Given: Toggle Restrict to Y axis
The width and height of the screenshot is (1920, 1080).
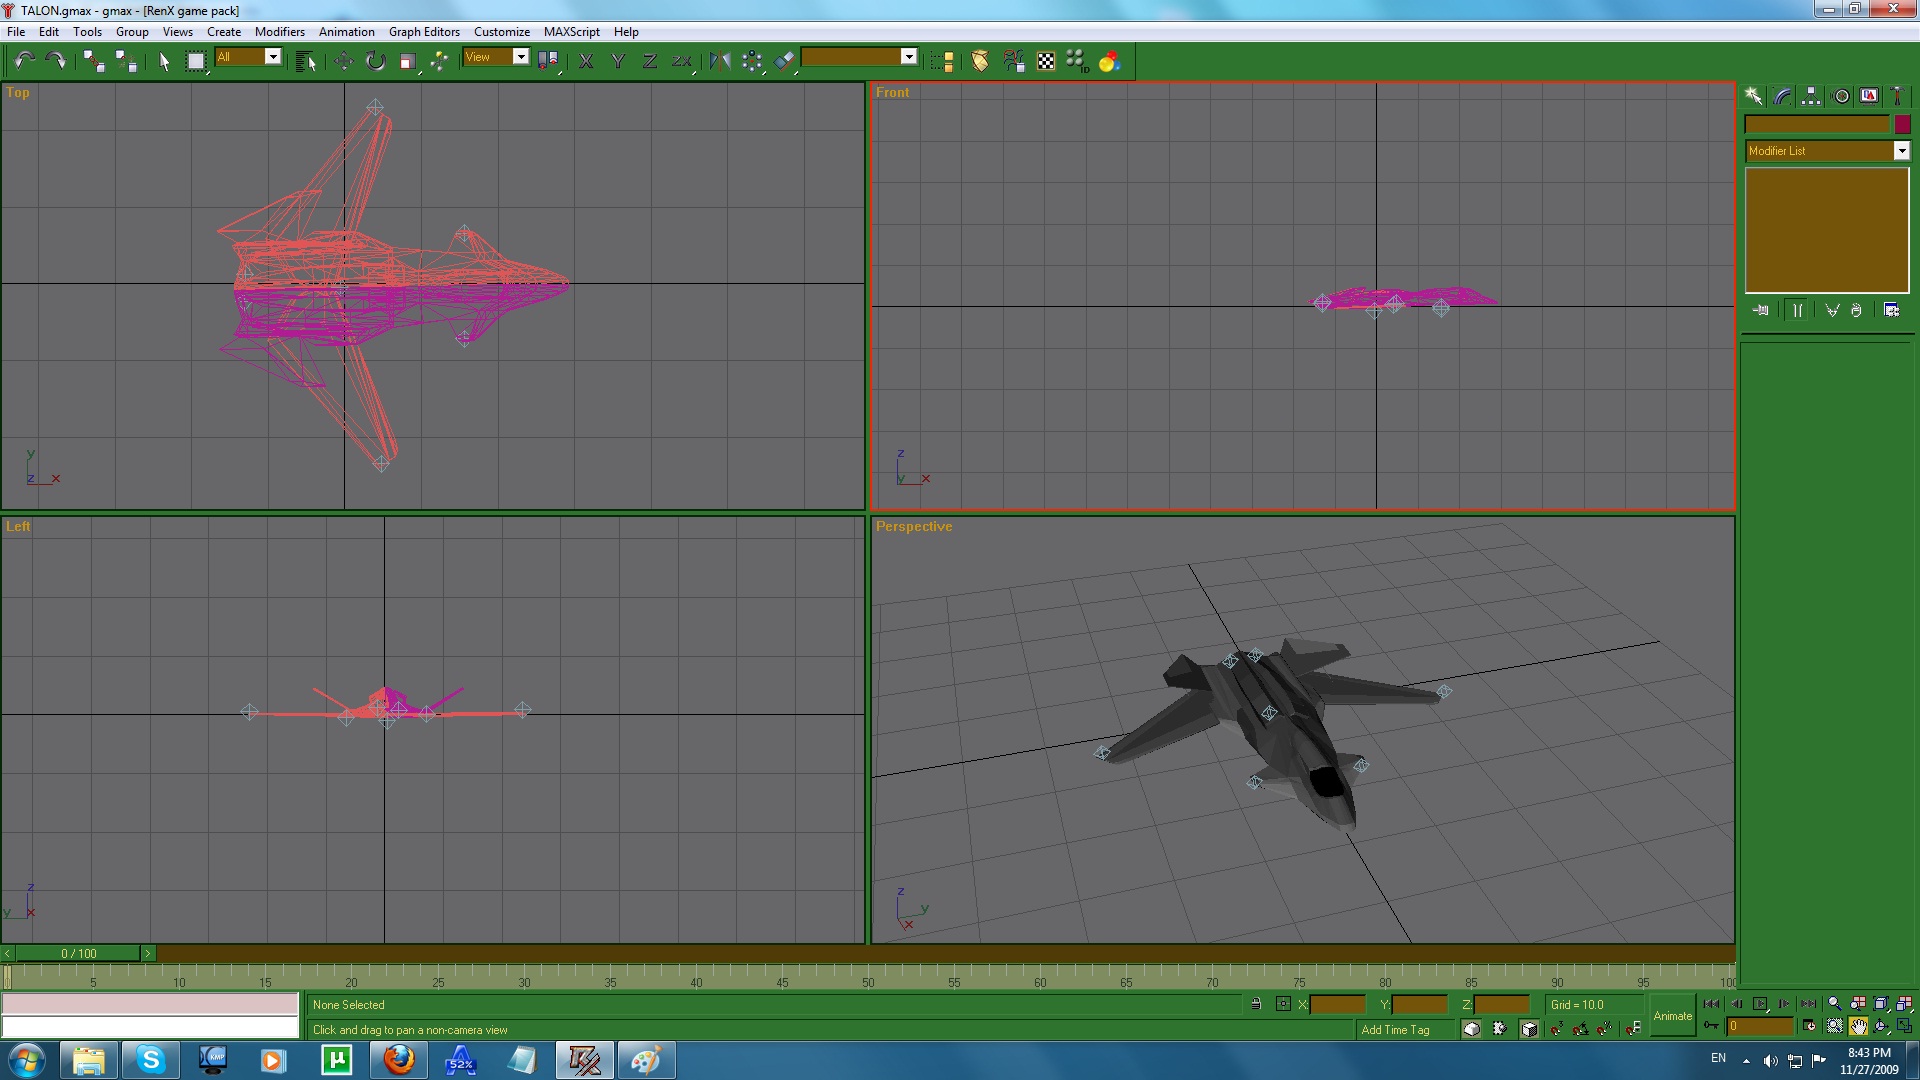Looking at the screenshot, I should coord(619,61).
